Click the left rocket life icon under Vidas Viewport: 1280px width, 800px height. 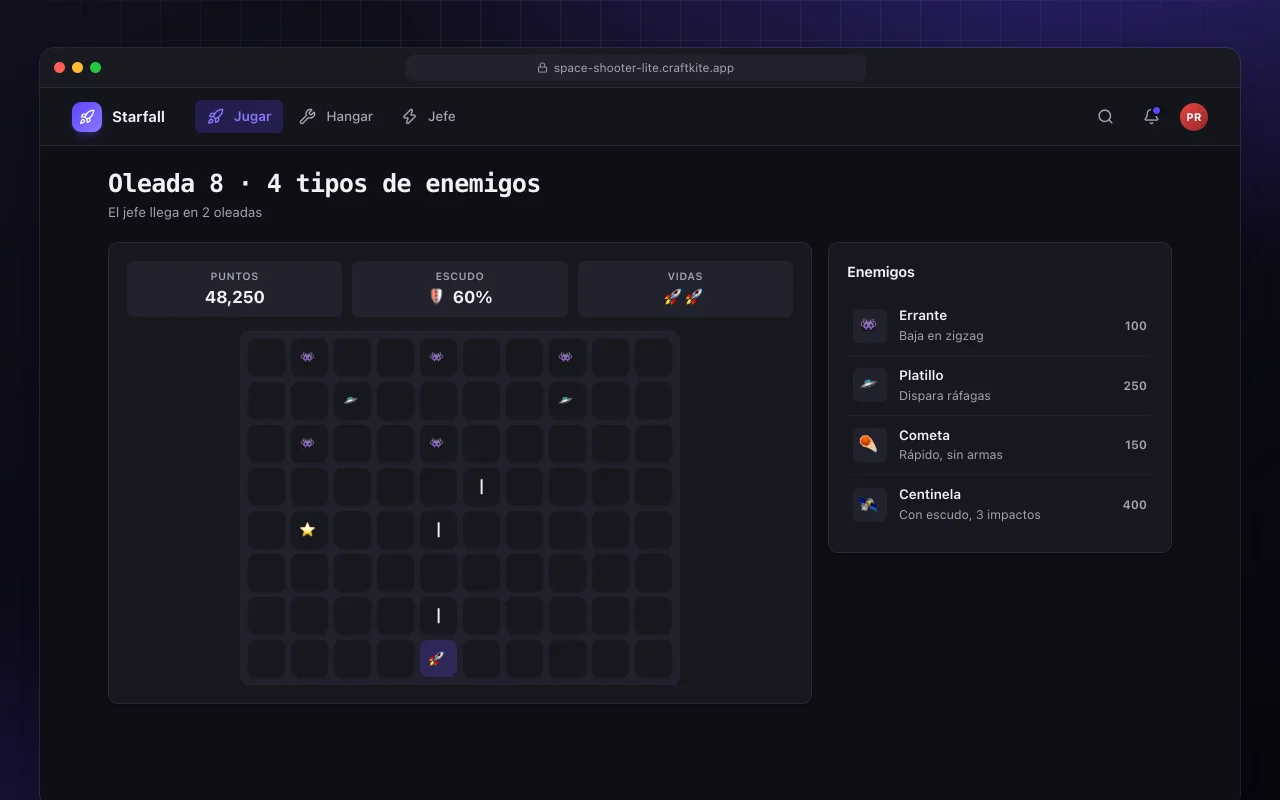coord(673,297)
